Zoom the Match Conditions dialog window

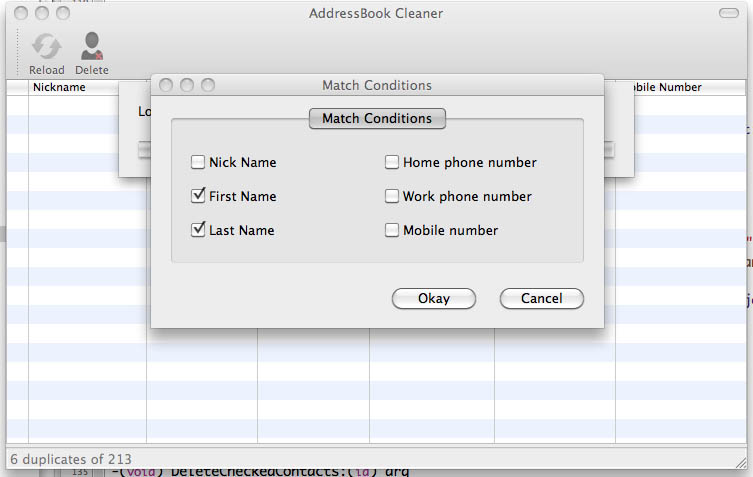click(x=208, y=86)
